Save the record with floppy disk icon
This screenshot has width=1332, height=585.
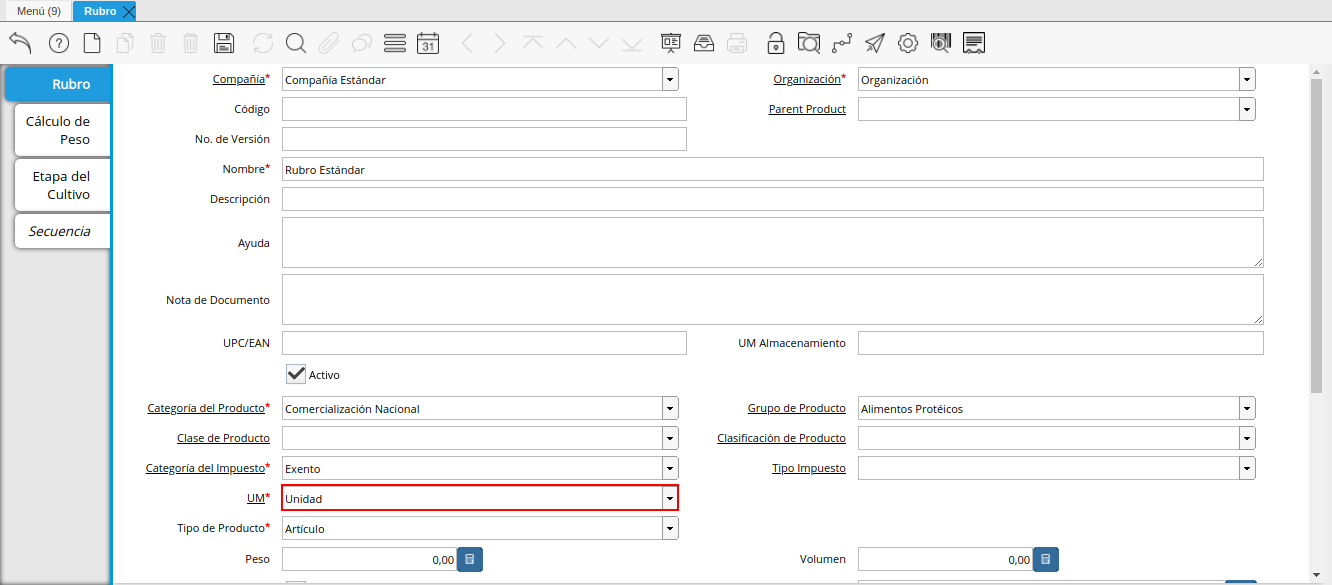[224, 43]
